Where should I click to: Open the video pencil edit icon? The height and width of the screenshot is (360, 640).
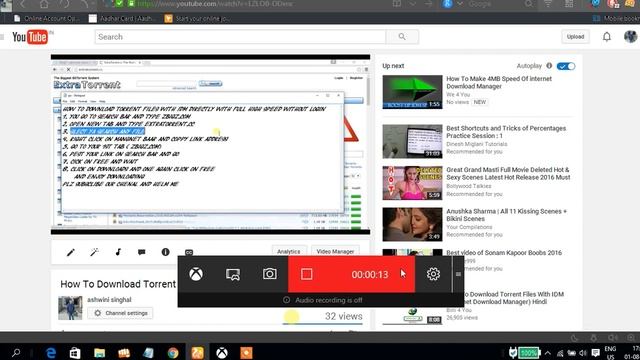click(x=71, y=252)
